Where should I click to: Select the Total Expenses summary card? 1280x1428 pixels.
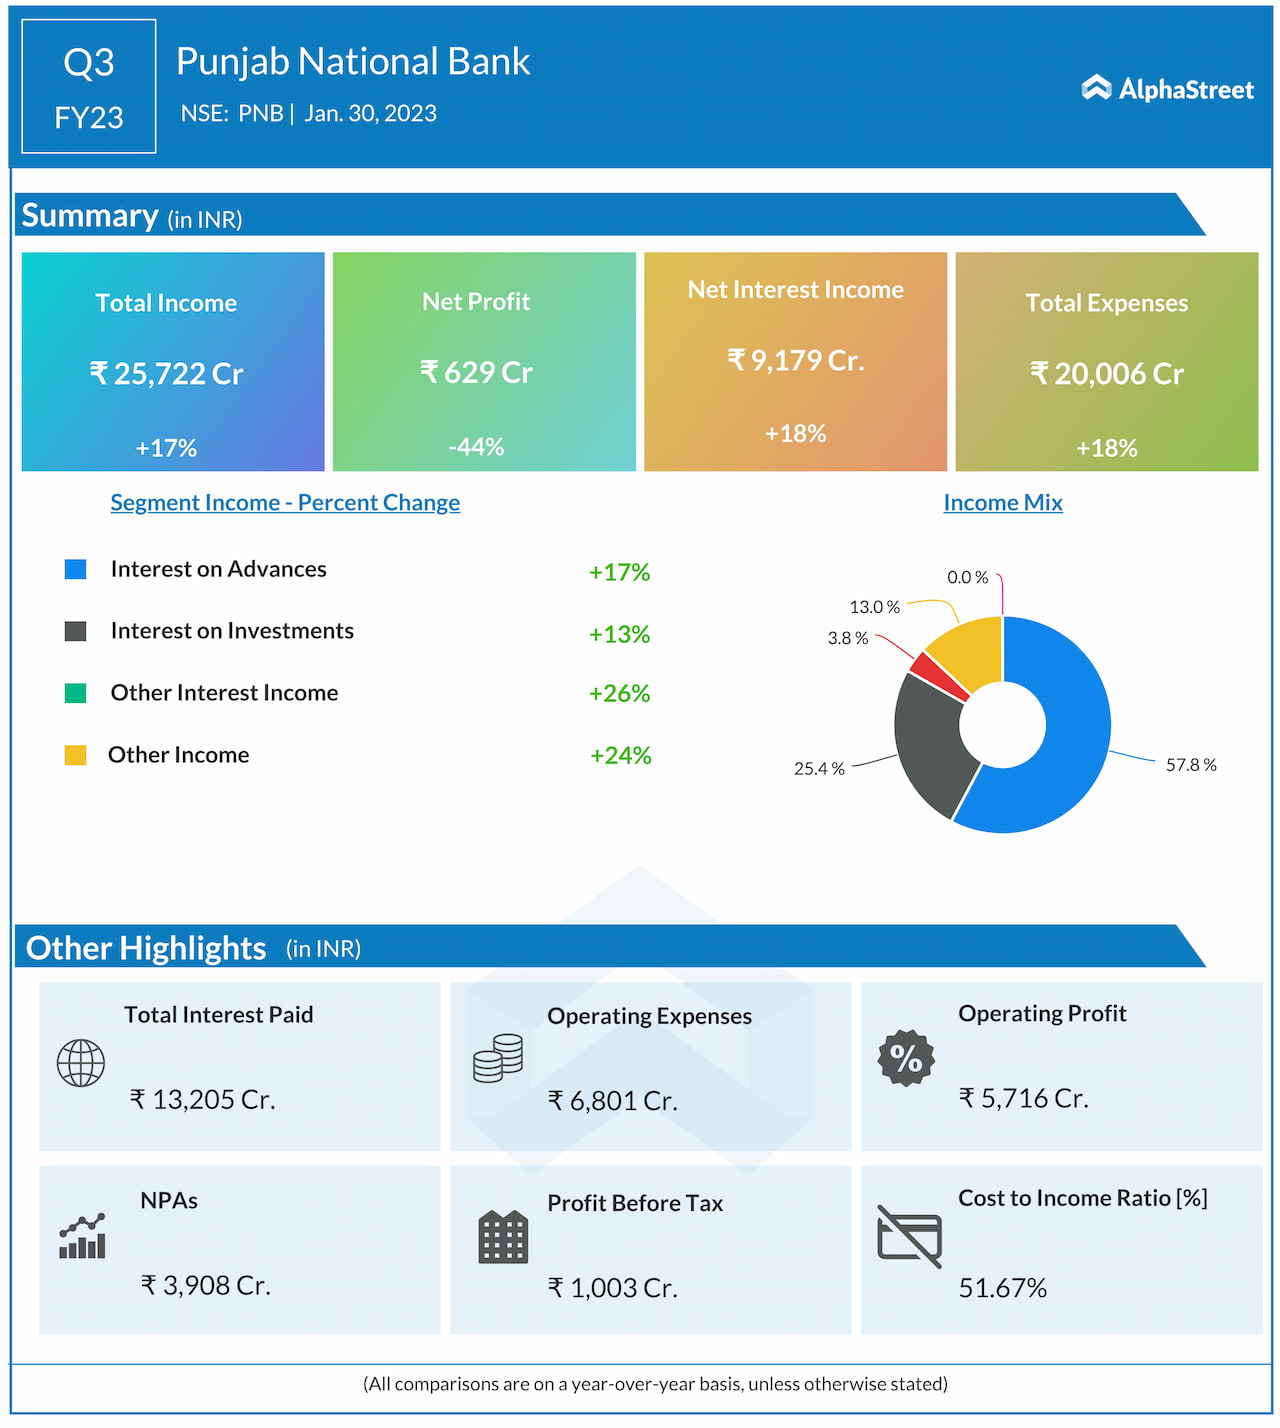1106,362
